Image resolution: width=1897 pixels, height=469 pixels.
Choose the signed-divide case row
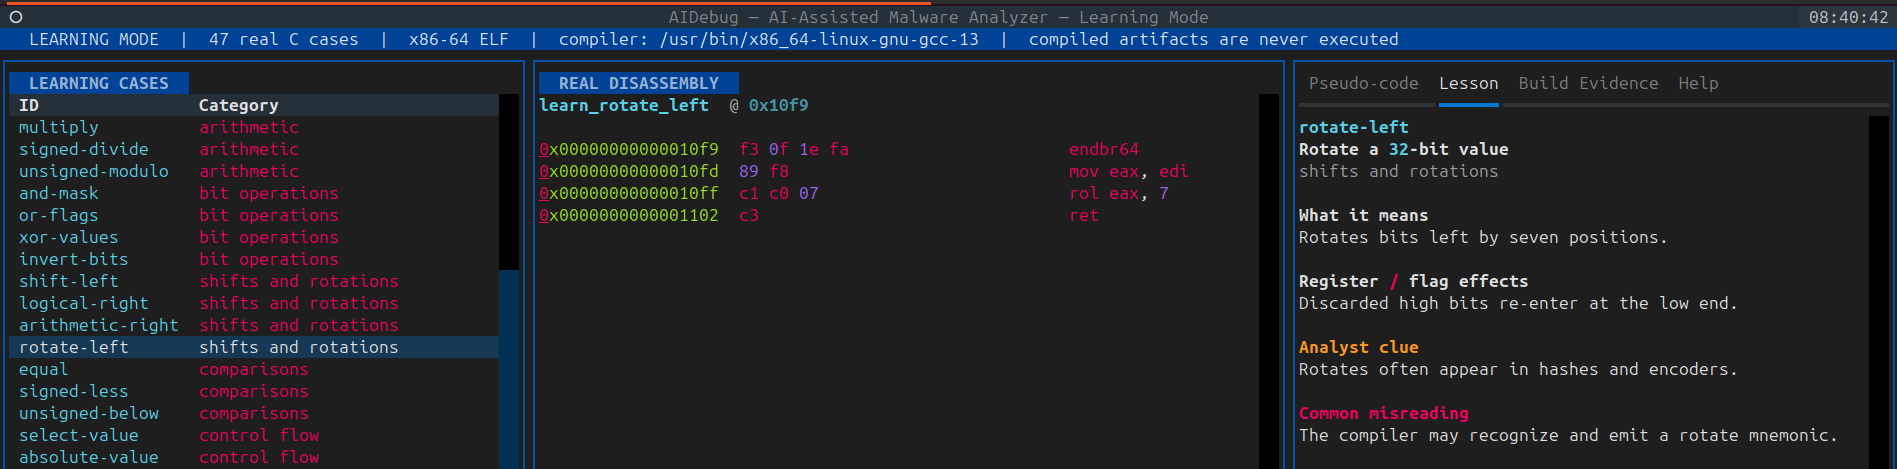(x=254, y=149)
